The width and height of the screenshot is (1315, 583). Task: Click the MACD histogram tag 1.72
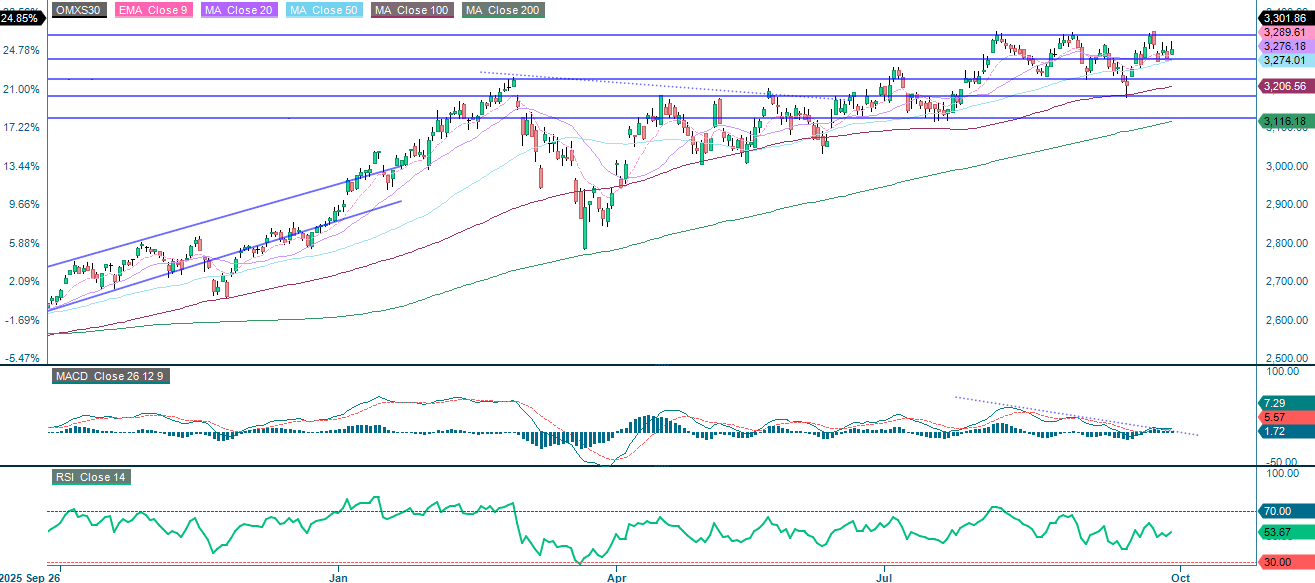(1285, 430)
